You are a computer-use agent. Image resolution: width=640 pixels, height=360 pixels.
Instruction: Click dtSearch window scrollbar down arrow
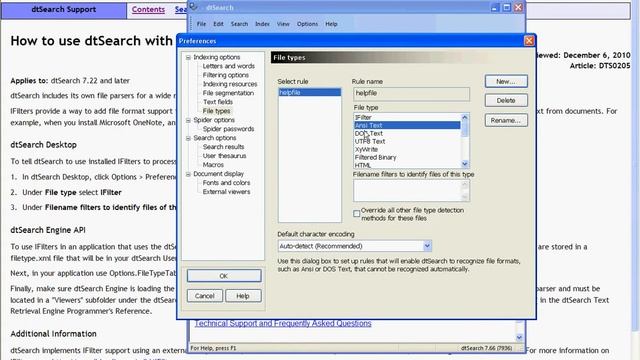519,338
